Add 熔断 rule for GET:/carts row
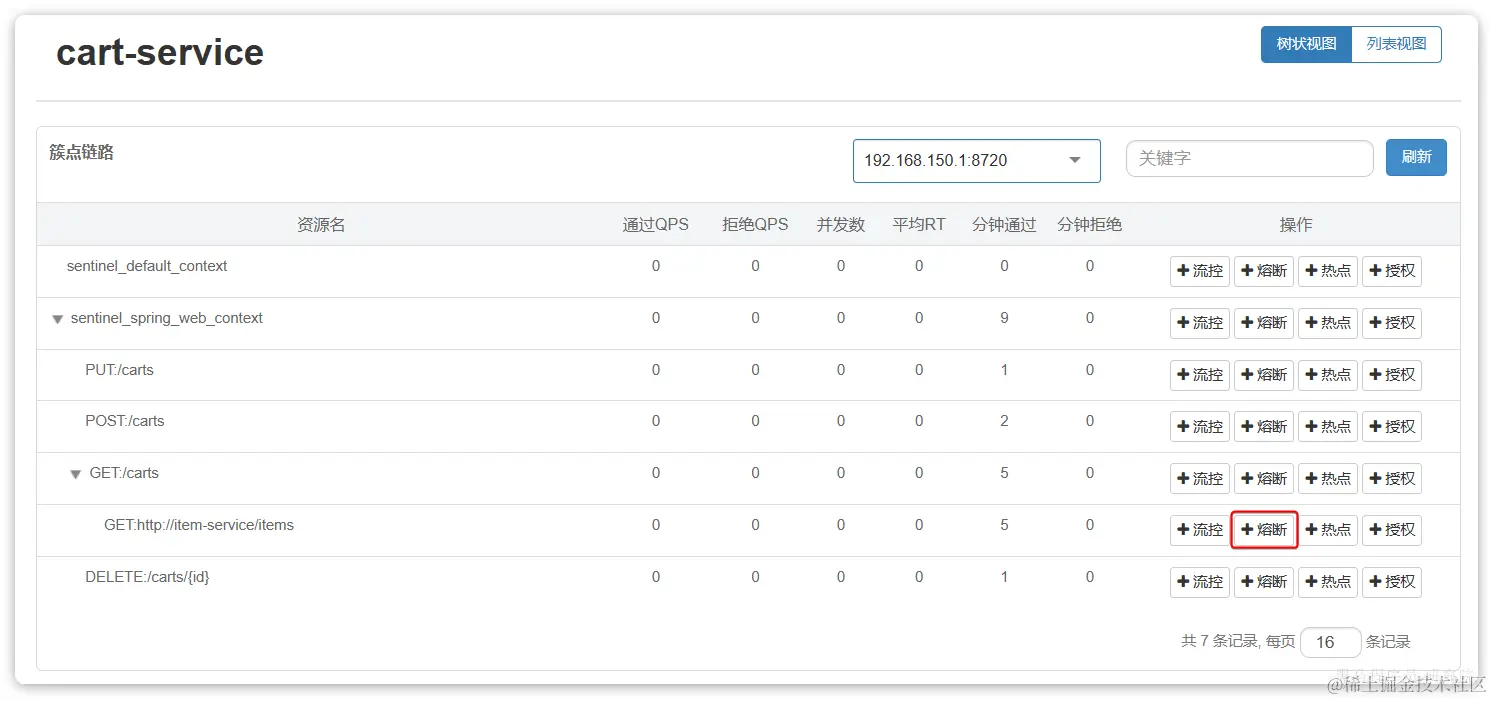 1264,479
